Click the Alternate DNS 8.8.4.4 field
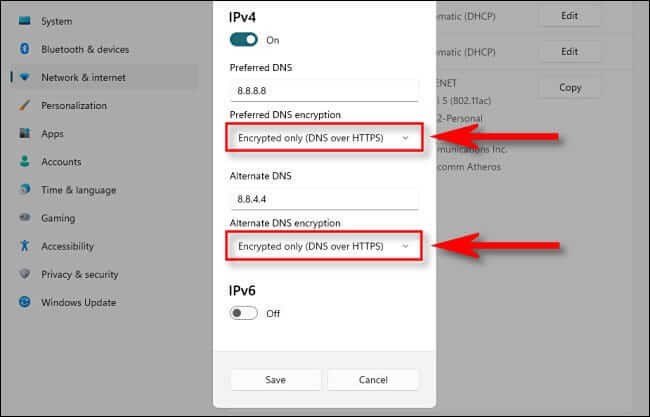 (x=324, y=198)
